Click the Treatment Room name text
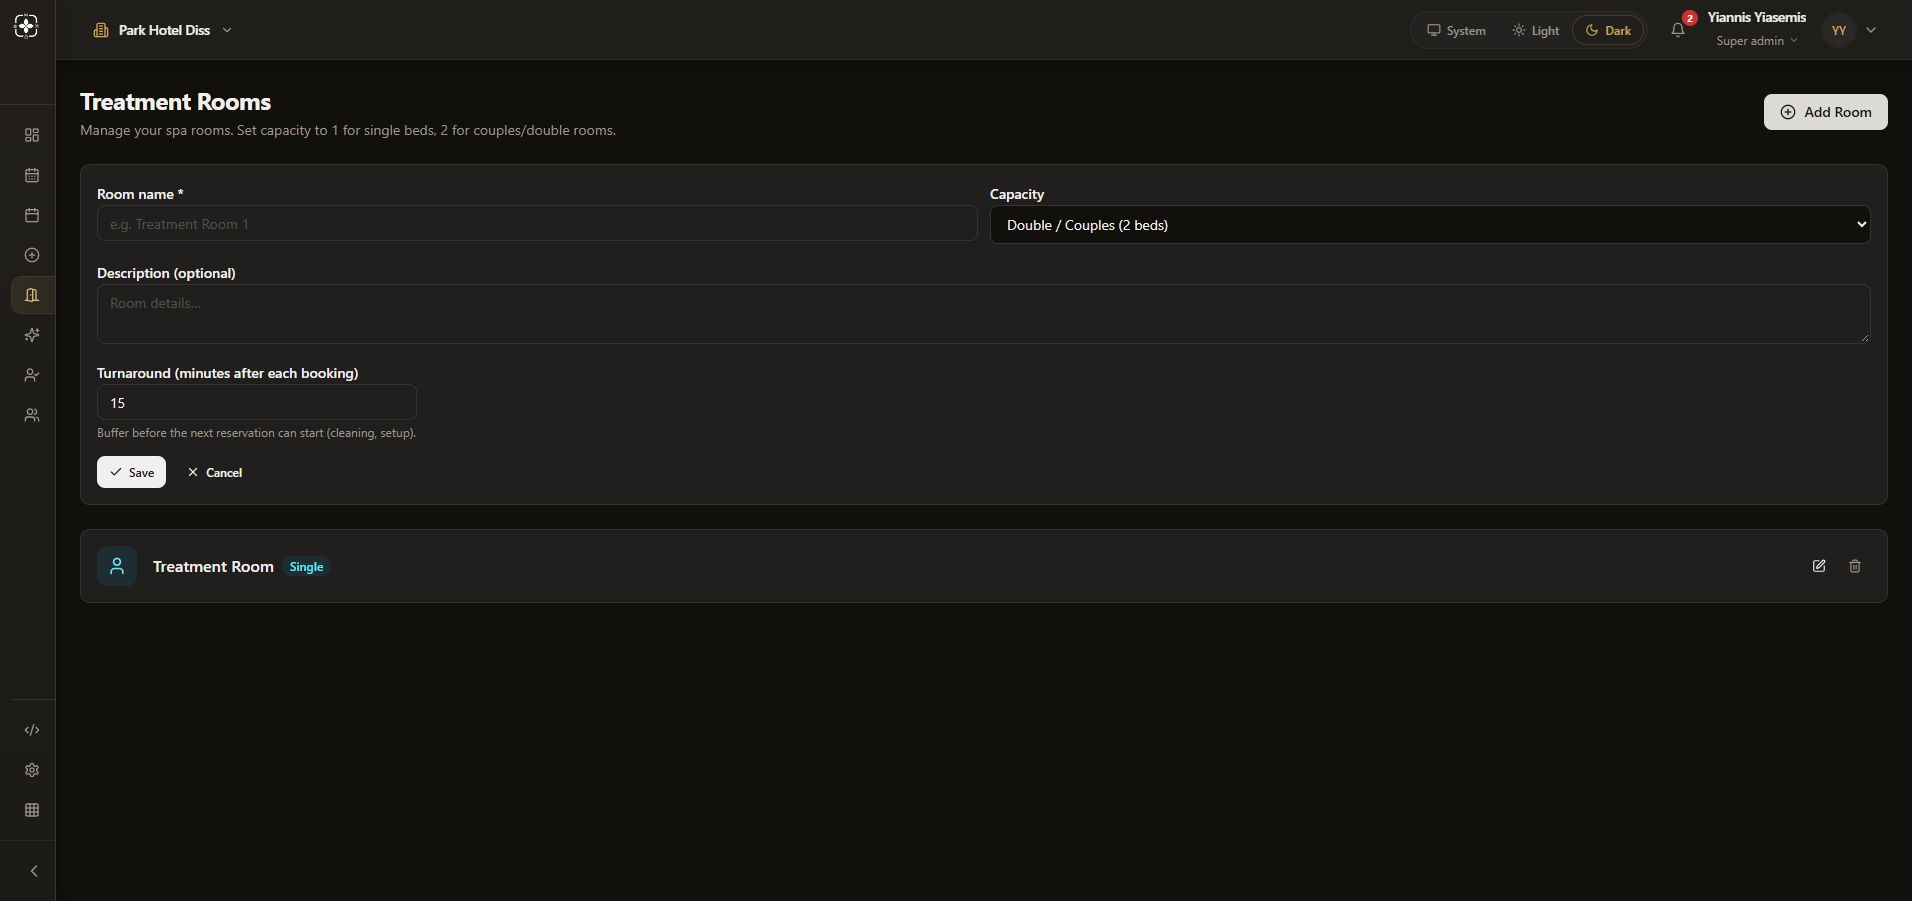The width and height of the screenshot is (1912, 901). (213, 566)
